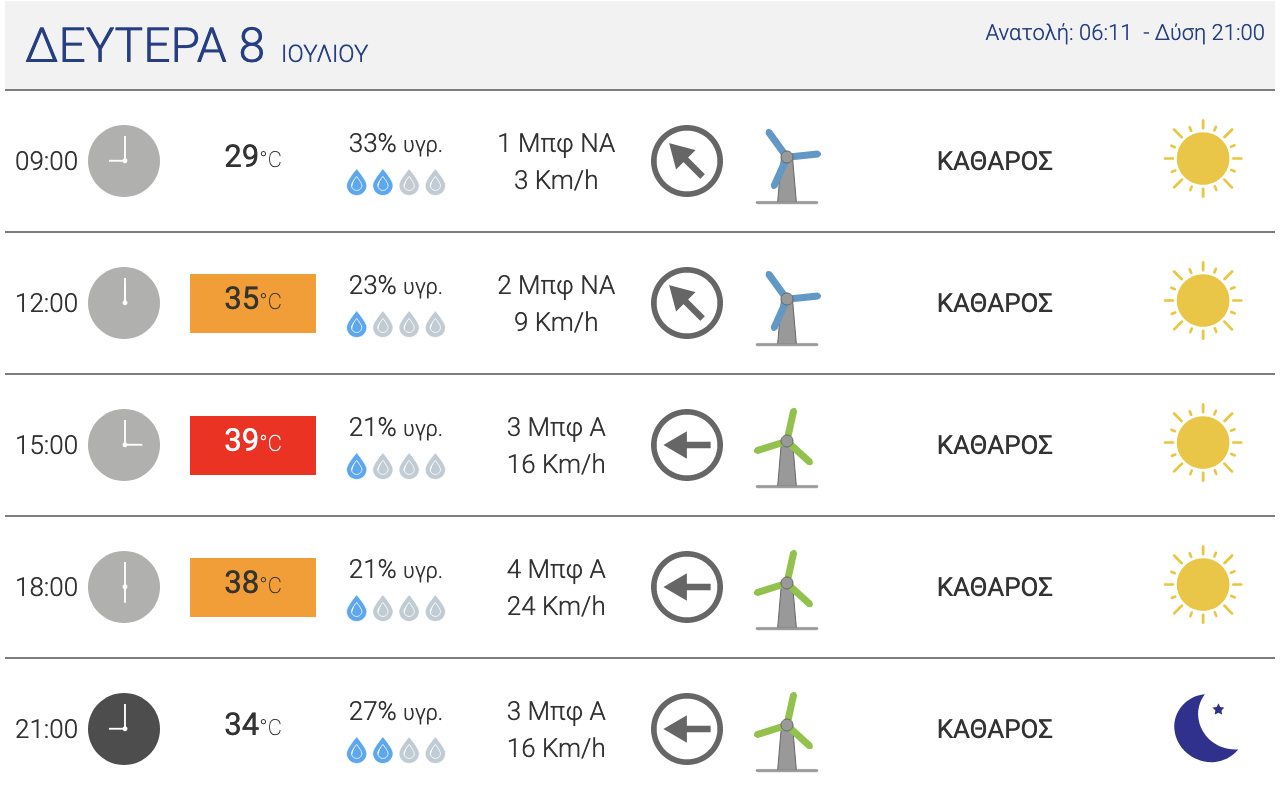
Task: Click the humidity droplets at 09:00
Action: click(396, 183)
